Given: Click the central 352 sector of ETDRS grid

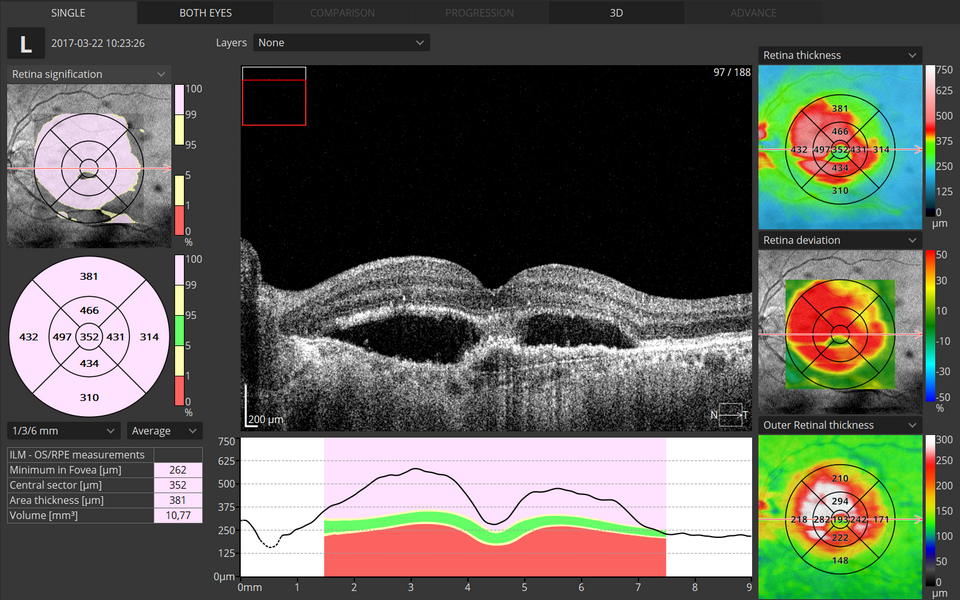Looking at the screenshot, I should (x=89, y=338).
